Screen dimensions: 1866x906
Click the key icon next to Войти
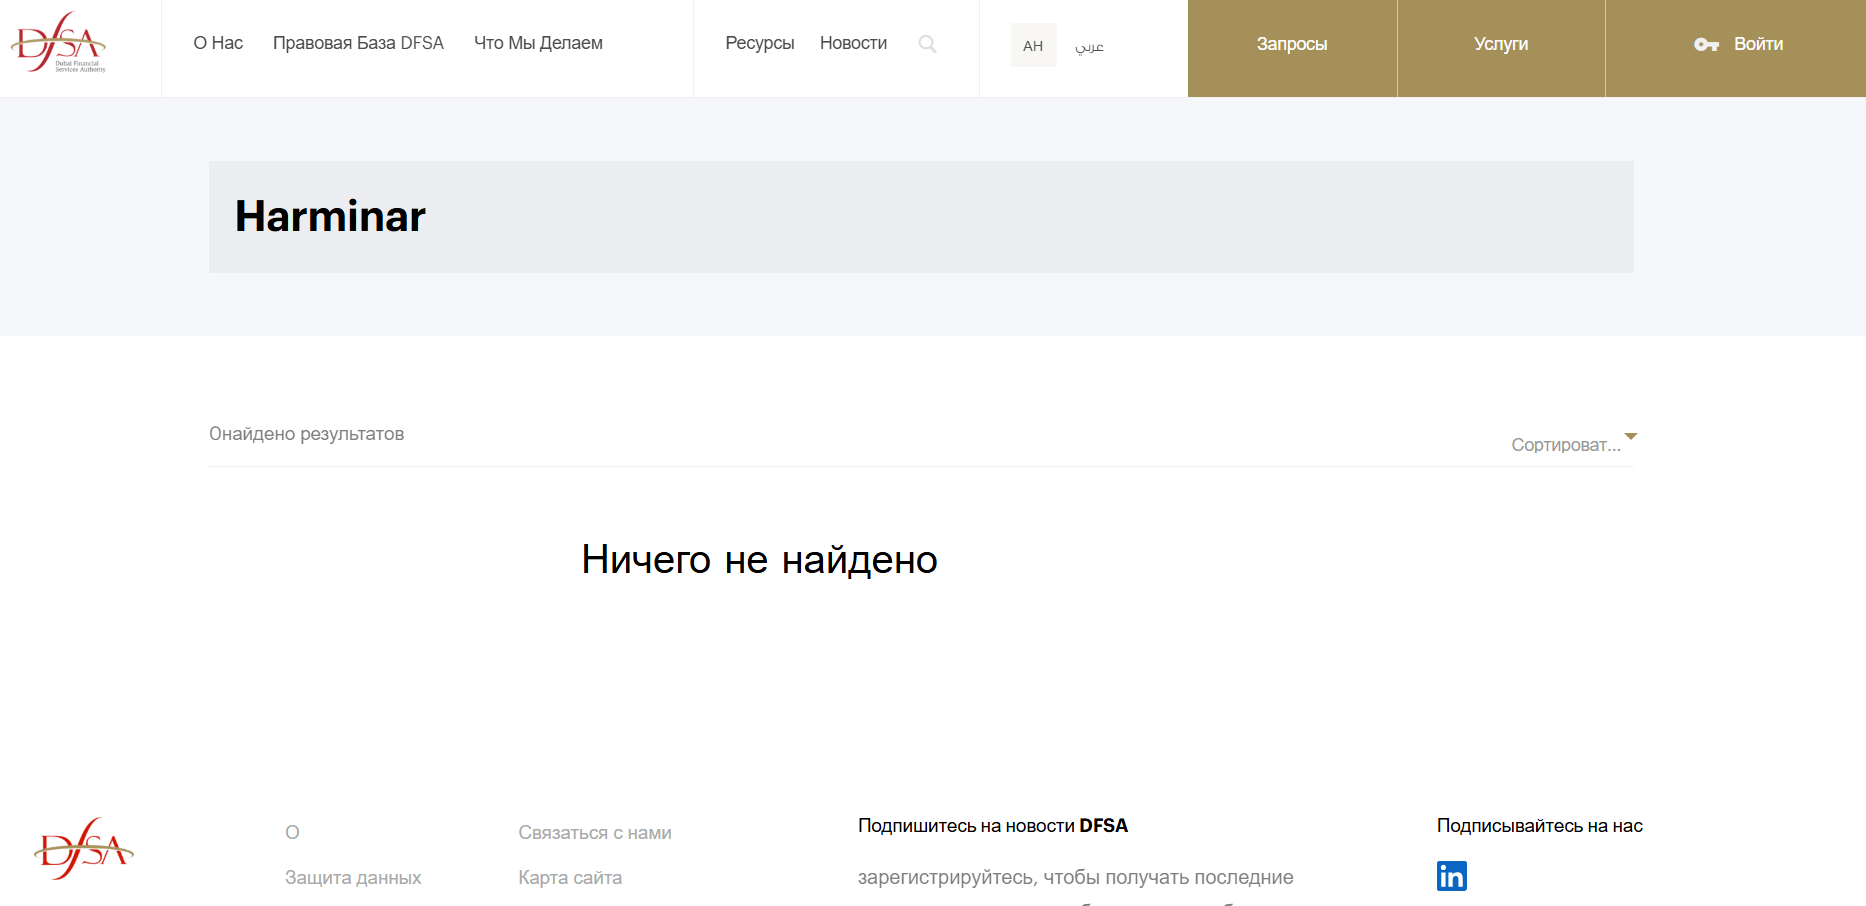1704,44
